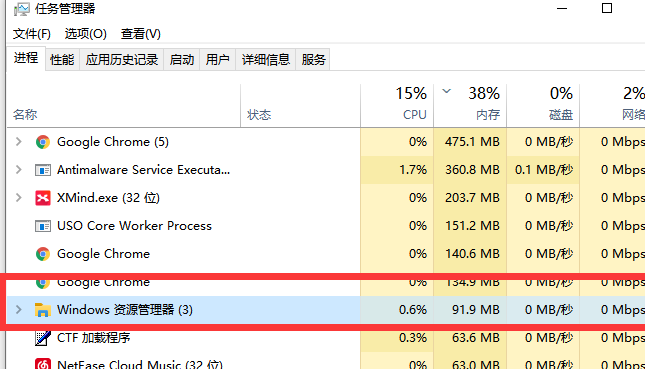Click the Task Manager title bar icon
The width and height of the screenshot is (645, 369).
click(21, 9)
